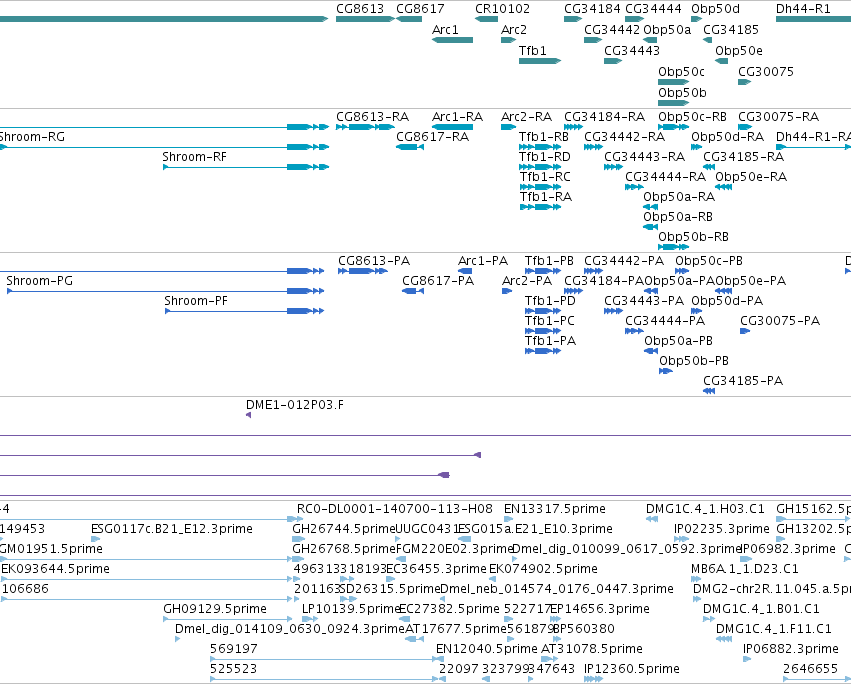851x684 pixels.
Task: Select gene CG34444 in top track
Action: click(x=634, y=19)
